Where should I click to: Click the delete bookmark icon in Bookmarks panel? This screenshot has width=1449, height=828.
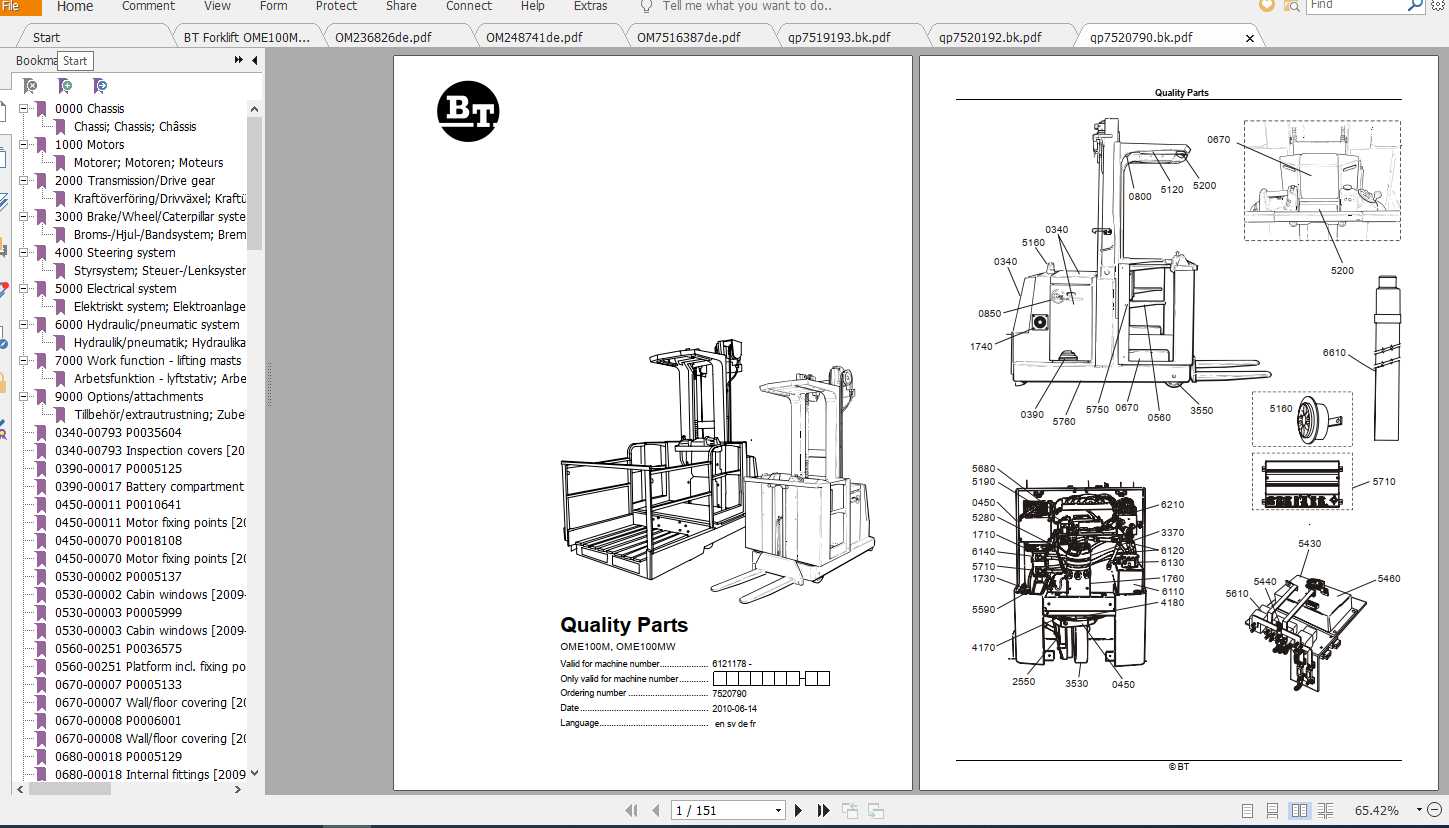tap(31, 86)
